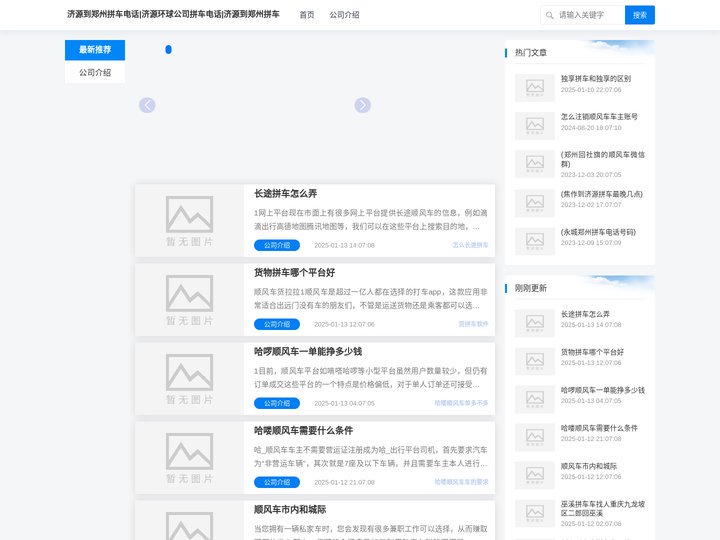Image resolution: width=720 pixels, height=540 pixels.
Task: Click the 顺风车货拉拉 excerpt of 货物拼车哪个平台好
Action: pyautogui.click(x=370, y=298)
